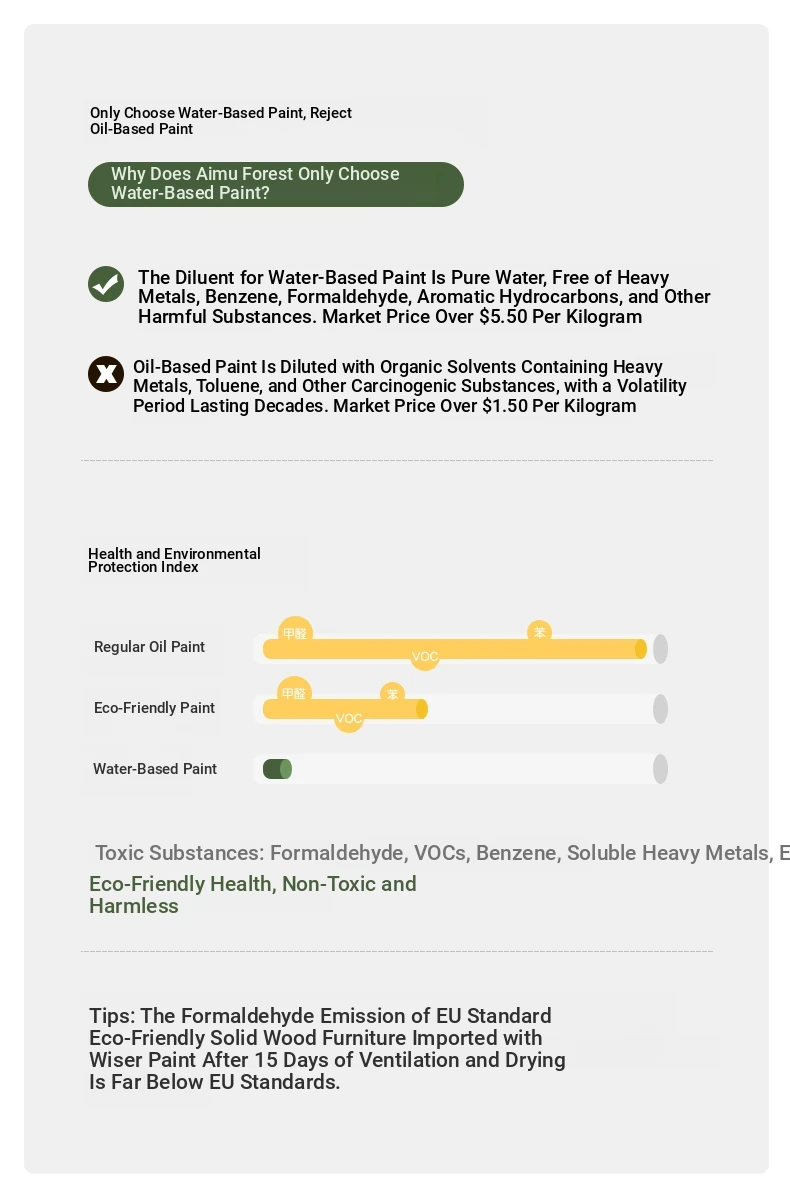Screen dimensions: 790x1202
Task: Click the VOC bubble on Eco-Friendly Paint bar
Action: (349, 718)
